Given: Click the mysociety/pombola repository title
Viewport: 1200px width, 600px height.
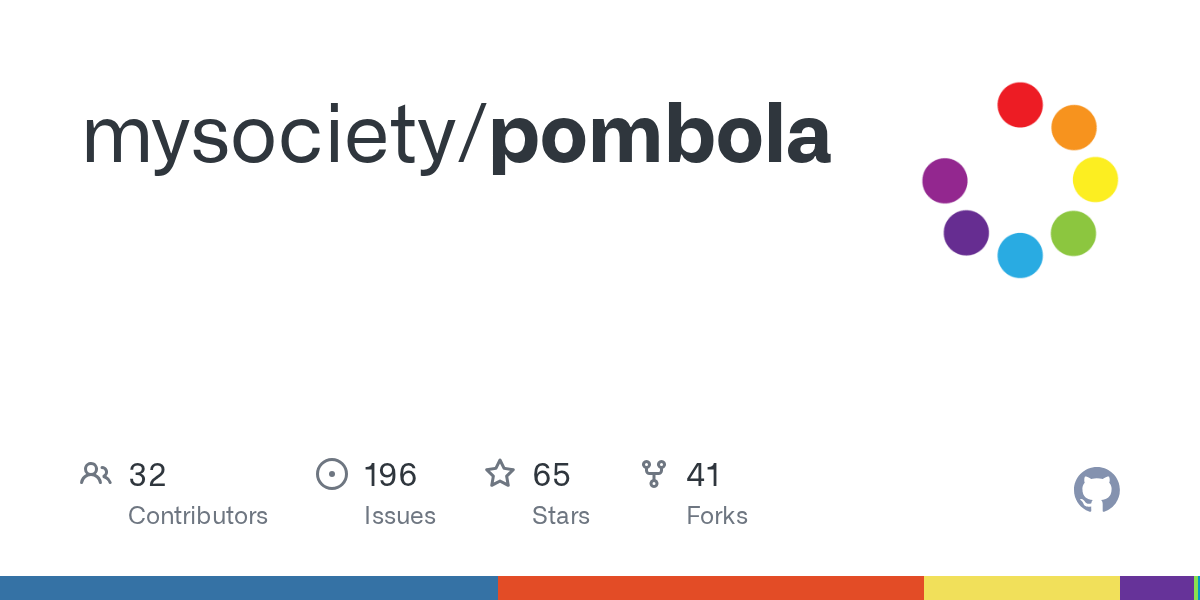Looking at the screenshot, I should 456,137.
